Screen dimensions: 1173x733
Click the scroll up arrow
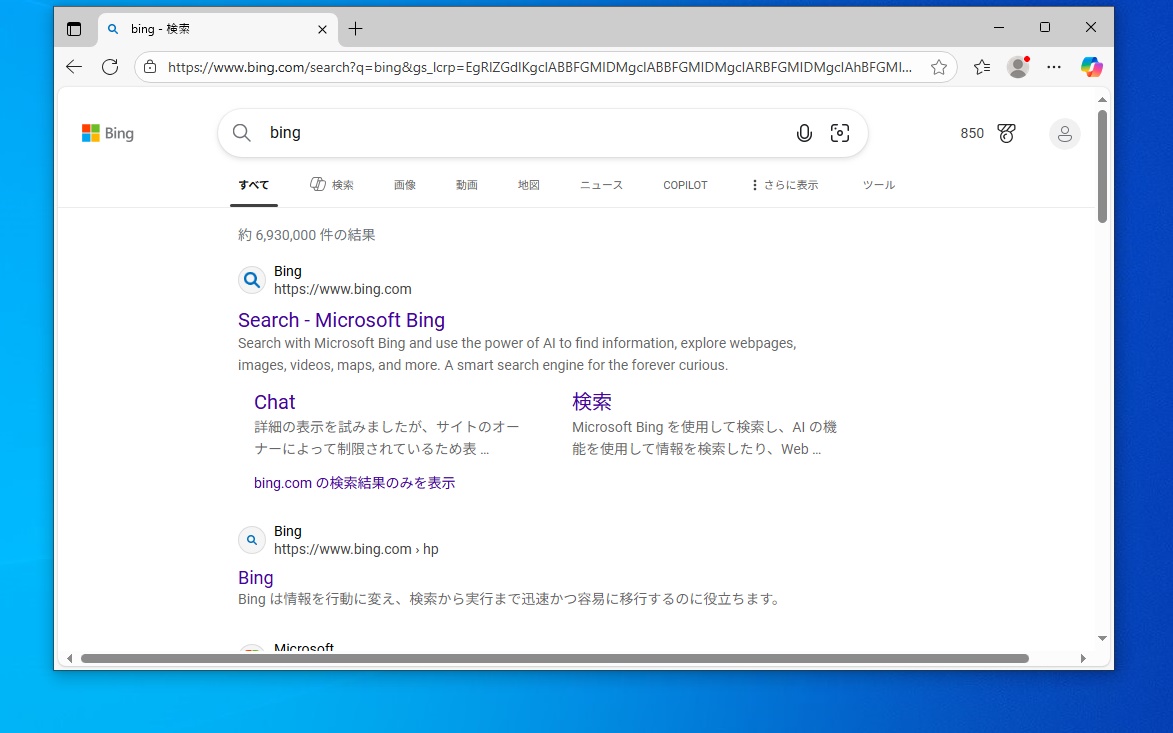[1102, 99]
